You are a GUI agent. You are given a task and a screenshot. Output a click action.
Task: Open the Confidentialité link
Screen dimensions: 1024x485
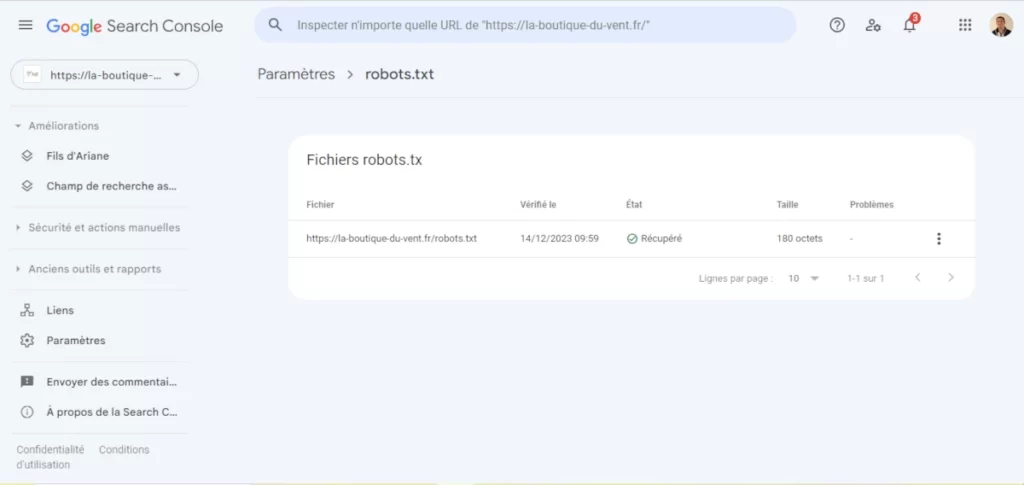tap(50, 450)
